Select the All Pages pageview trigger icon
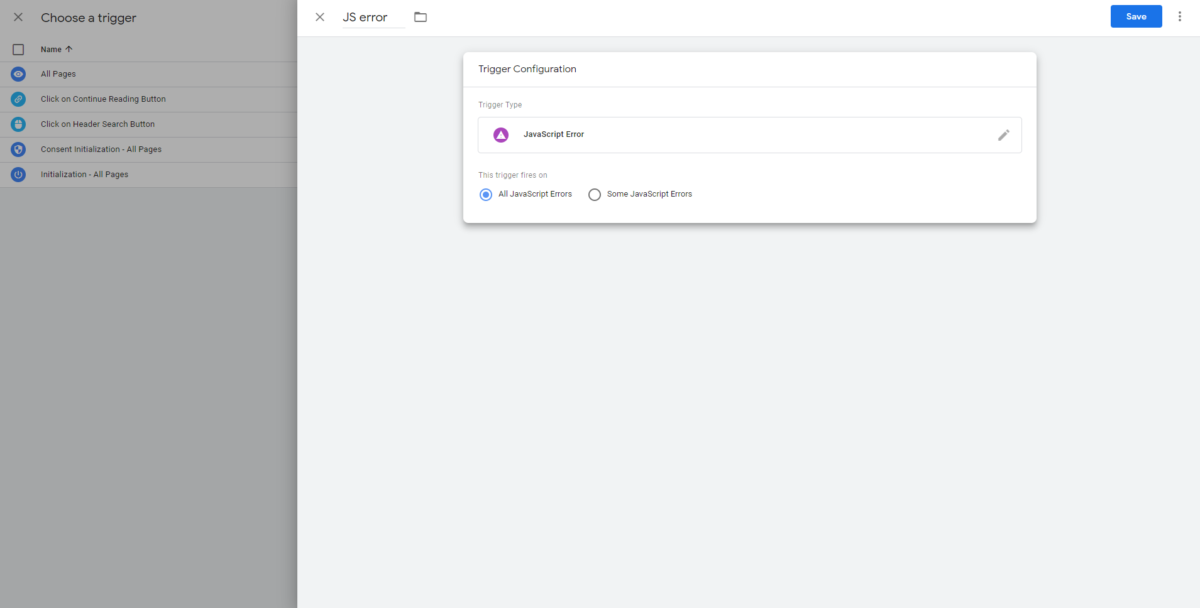Screen dimensions: 1200x608 point(17,73)
